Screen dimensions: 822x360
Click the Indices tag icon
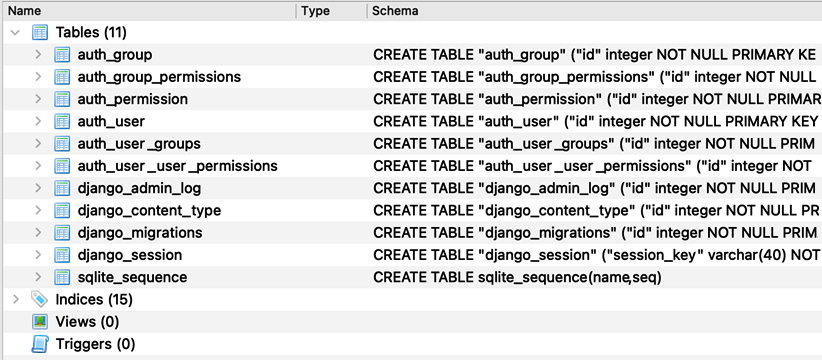[40, 299]
